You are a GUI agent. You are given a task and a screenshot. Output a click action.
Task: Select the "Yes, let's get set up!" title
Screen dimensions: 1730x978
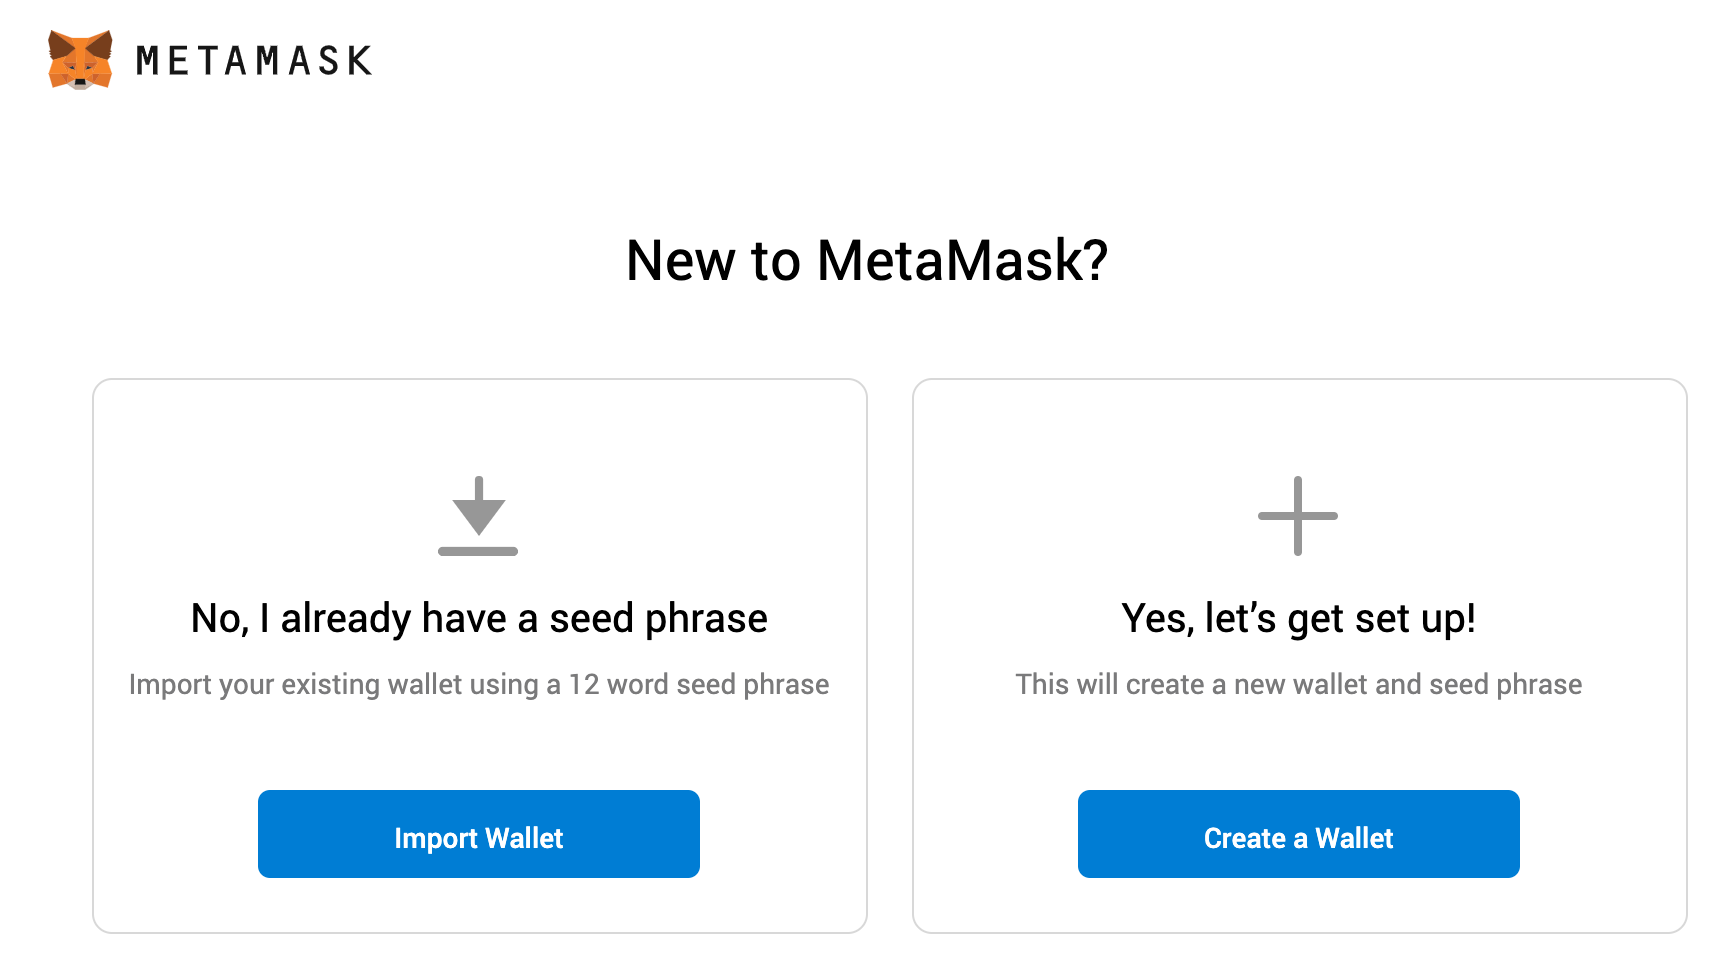1299,618
